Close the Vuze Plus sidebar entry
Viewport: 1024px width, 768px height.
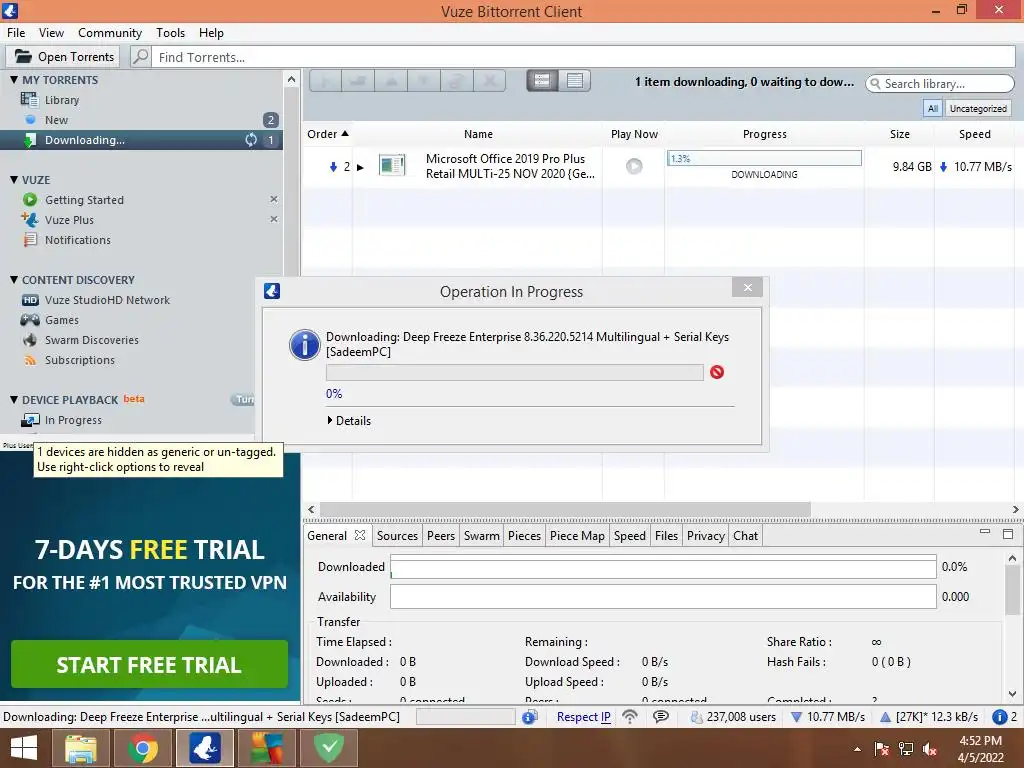click(x=274, y=219)
